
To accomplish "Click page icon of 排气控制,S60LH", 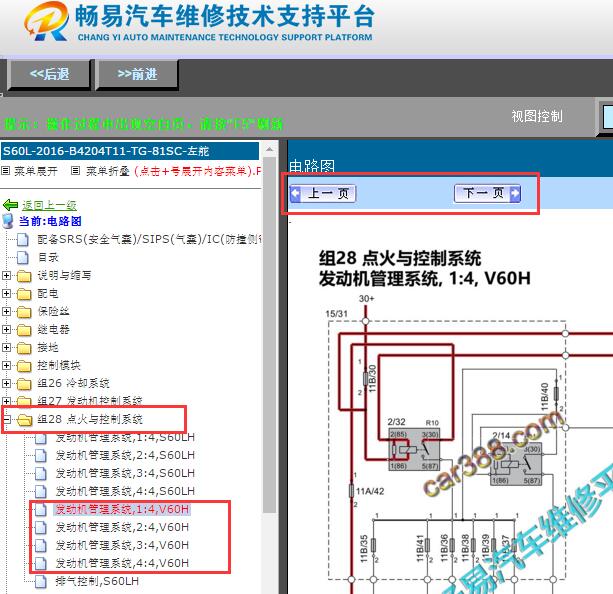I will tap(40, 581).
